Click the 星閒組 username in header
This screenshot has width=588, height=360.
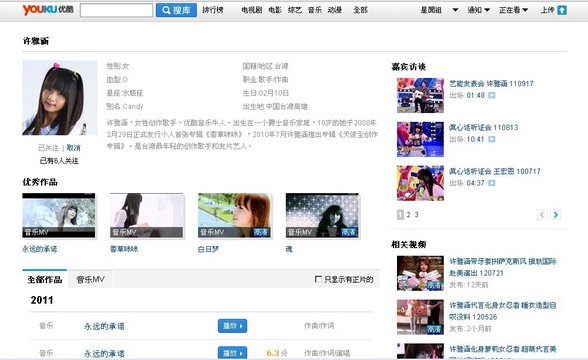431,10
